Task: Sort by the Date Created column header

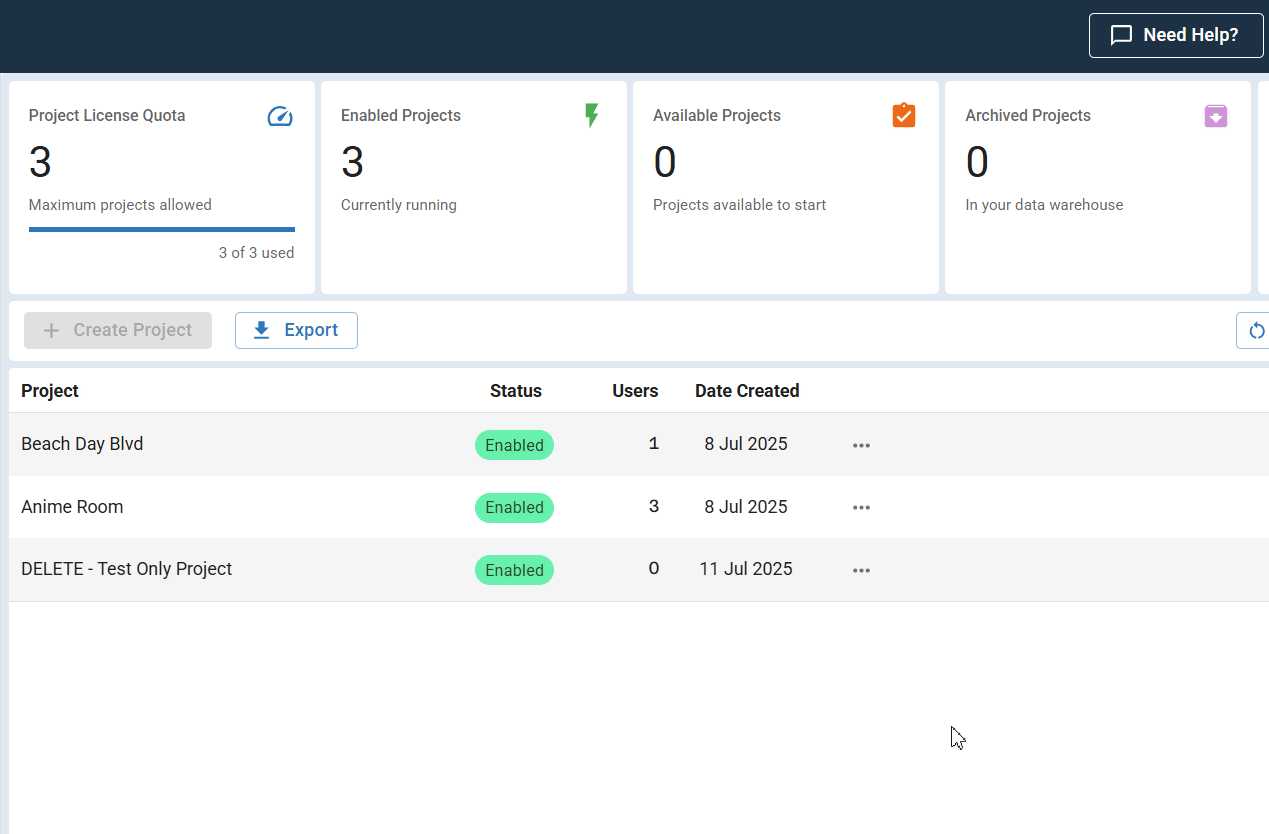Action: pyautogui.click(x=746, y=391)
